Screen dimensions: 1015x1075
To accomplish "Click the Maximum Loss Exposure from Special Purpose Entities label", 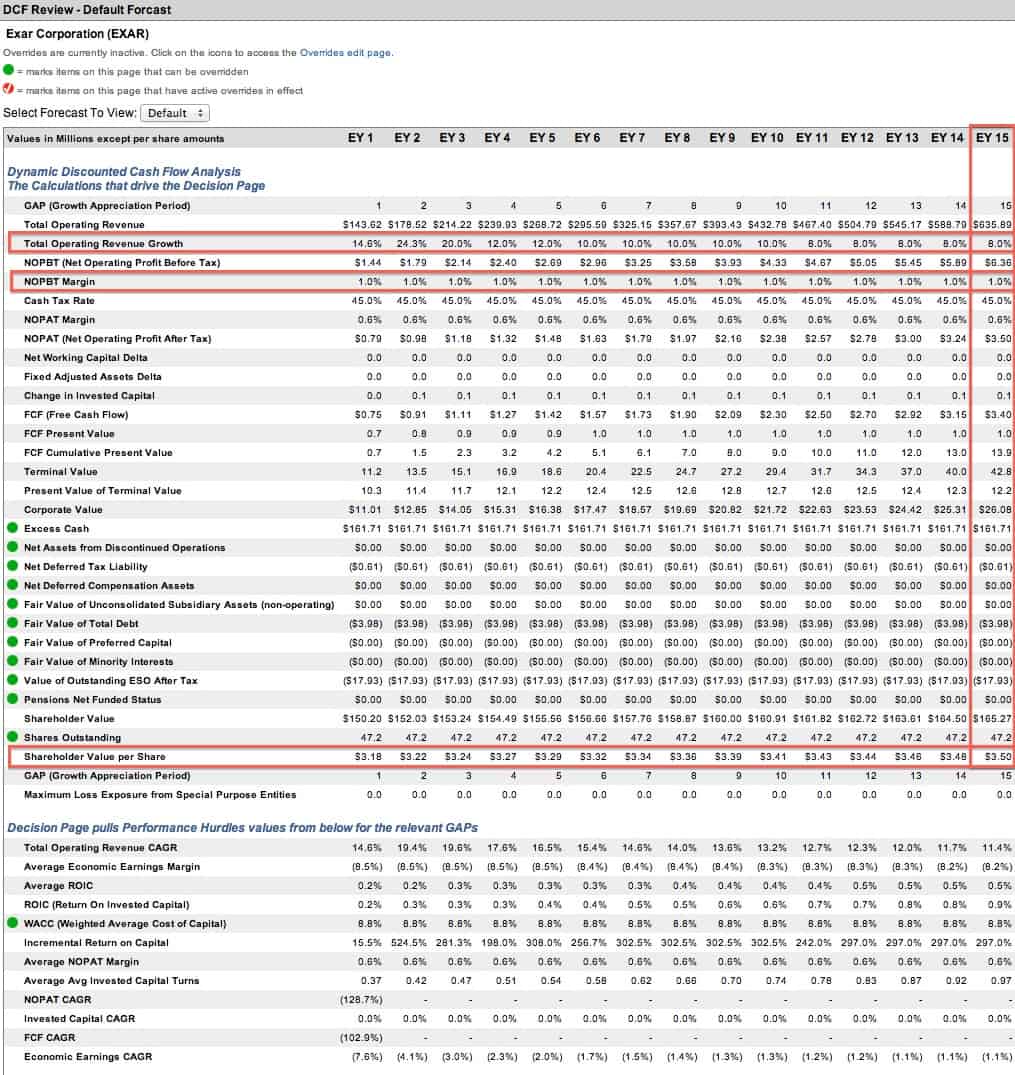I will click(160, 795).
